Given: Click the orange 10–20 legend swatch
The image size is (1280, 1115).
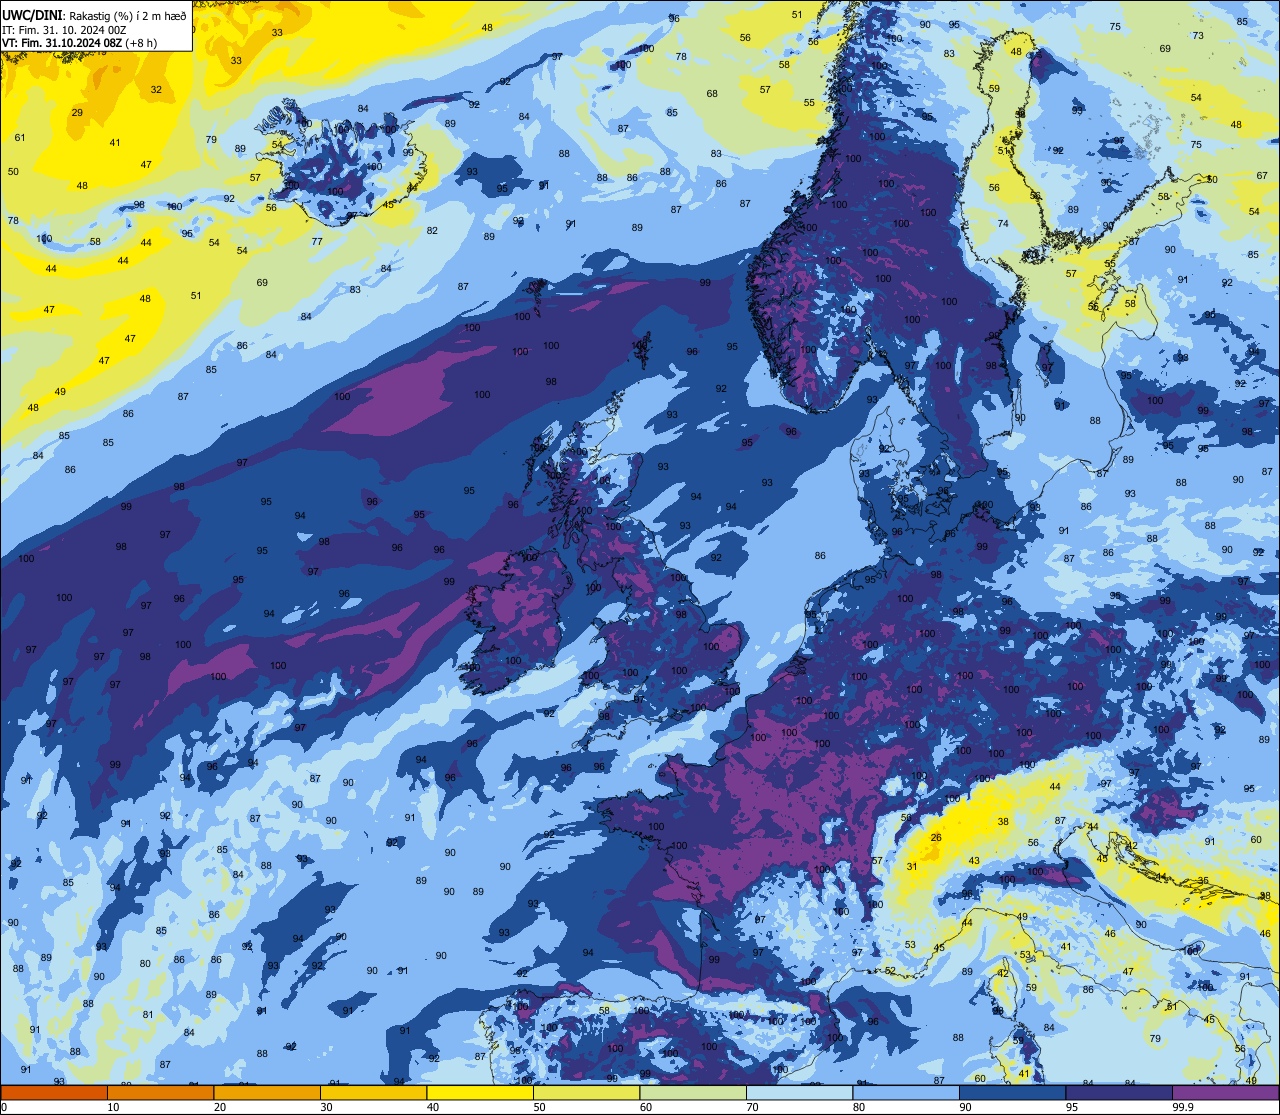Looking at the screenshot, I should pyautogui.click(x=160, y=1093).
